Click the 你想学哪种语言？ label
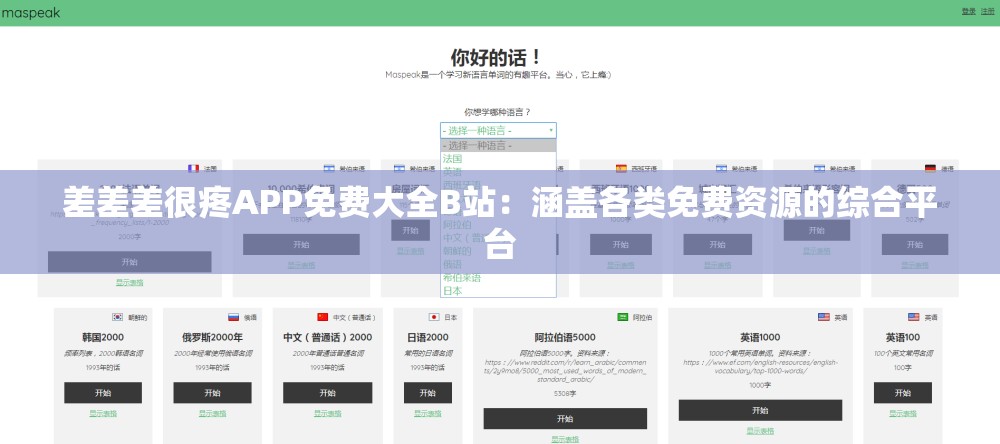 tap(497, 112)
